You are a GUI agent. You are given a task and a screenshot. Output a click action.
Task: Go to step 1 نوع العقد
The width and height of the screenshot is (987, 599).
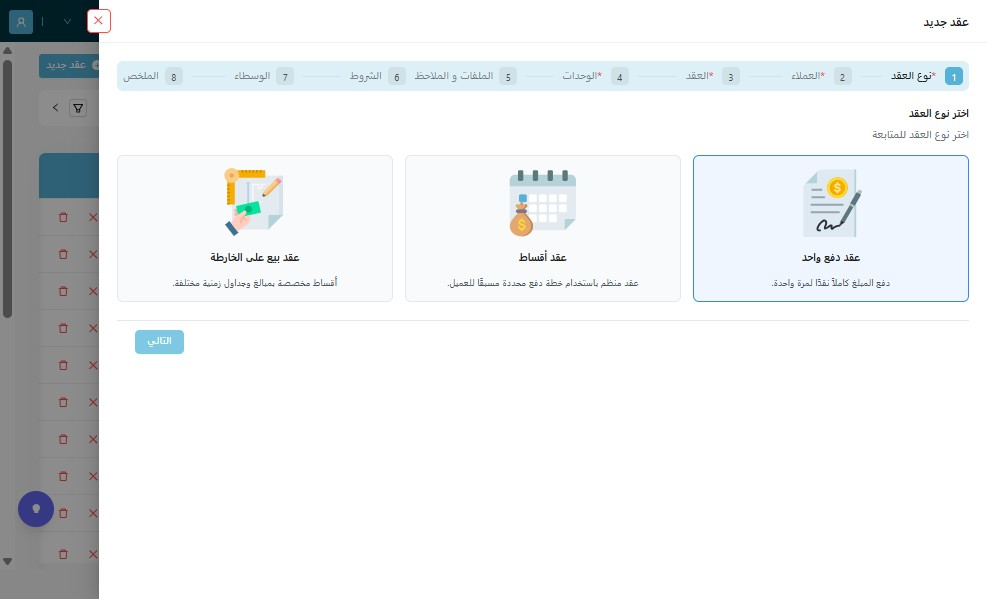[x=927, y=76]
